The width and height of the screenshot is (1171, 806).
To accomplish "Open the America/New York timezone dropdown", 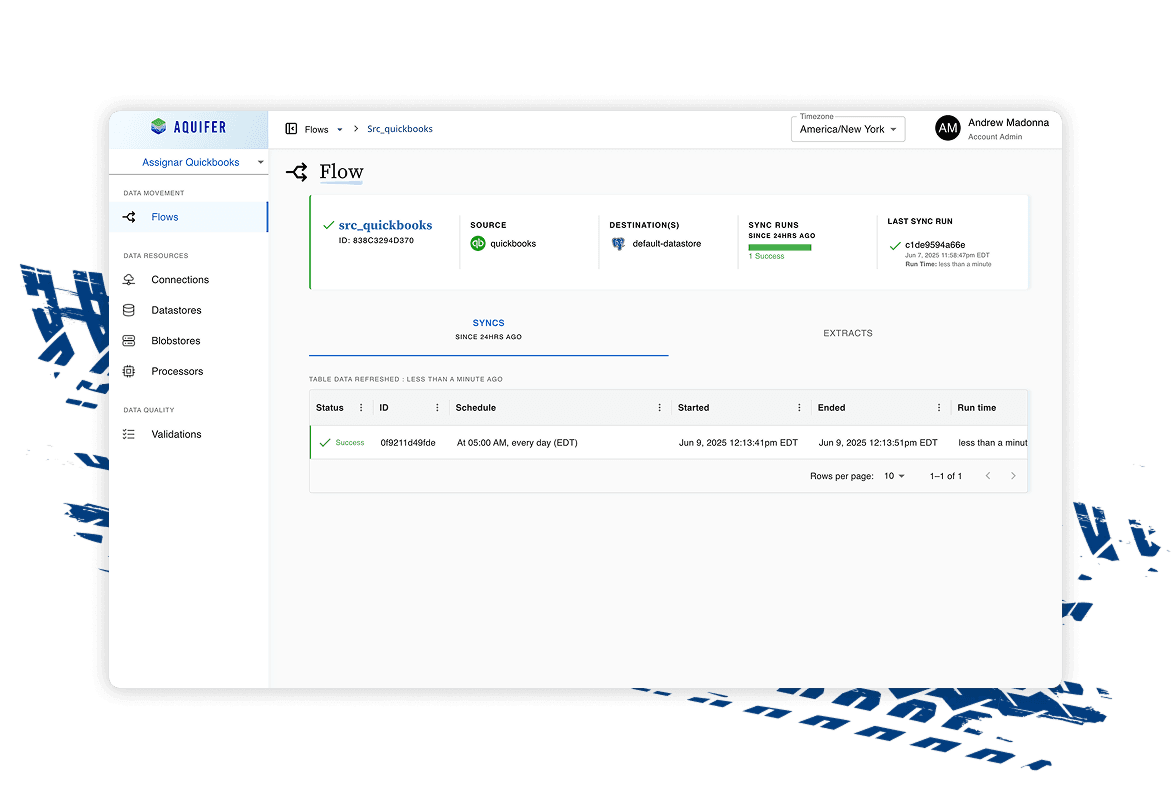I will (x=848, y=129).
